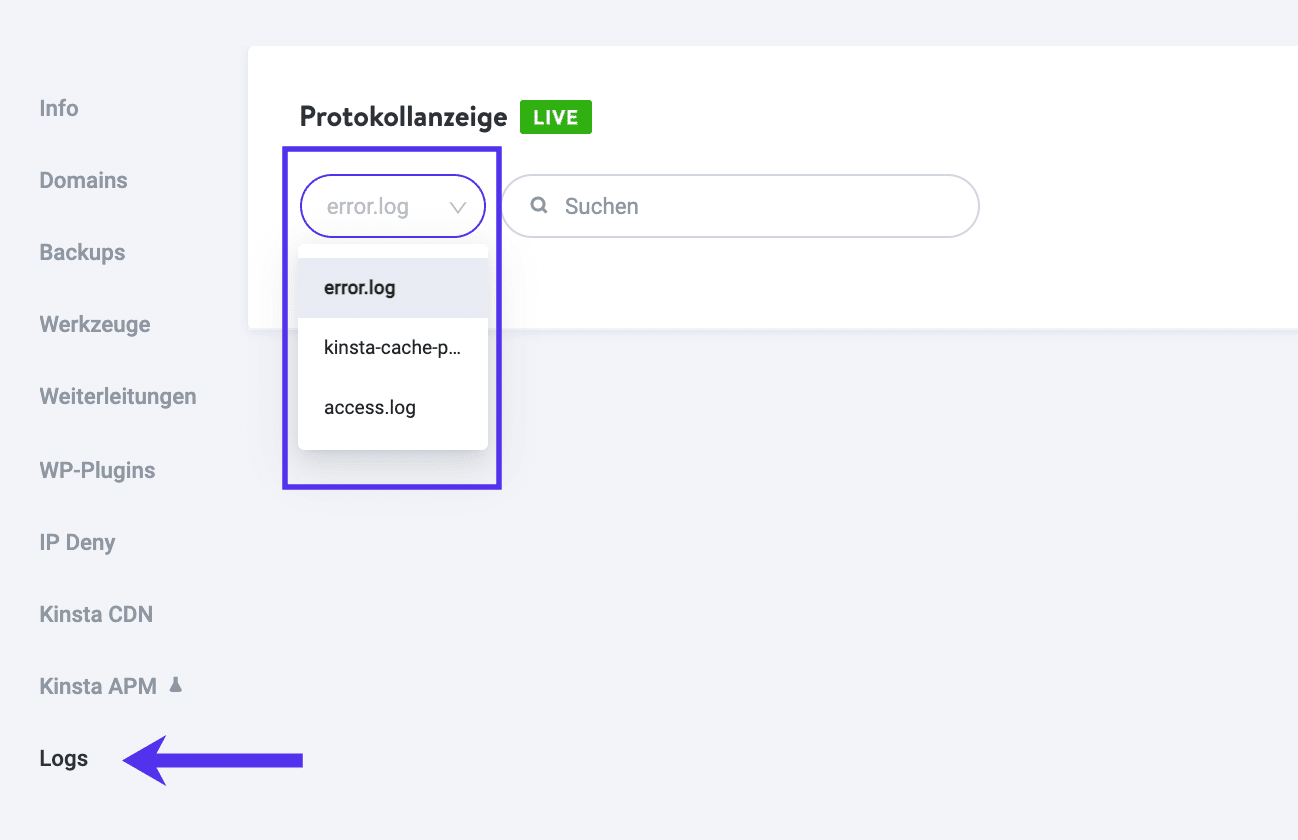Expand the log file dropdown showing error.log
Viewport: 1298px width, 840px height.
[392, 205]
